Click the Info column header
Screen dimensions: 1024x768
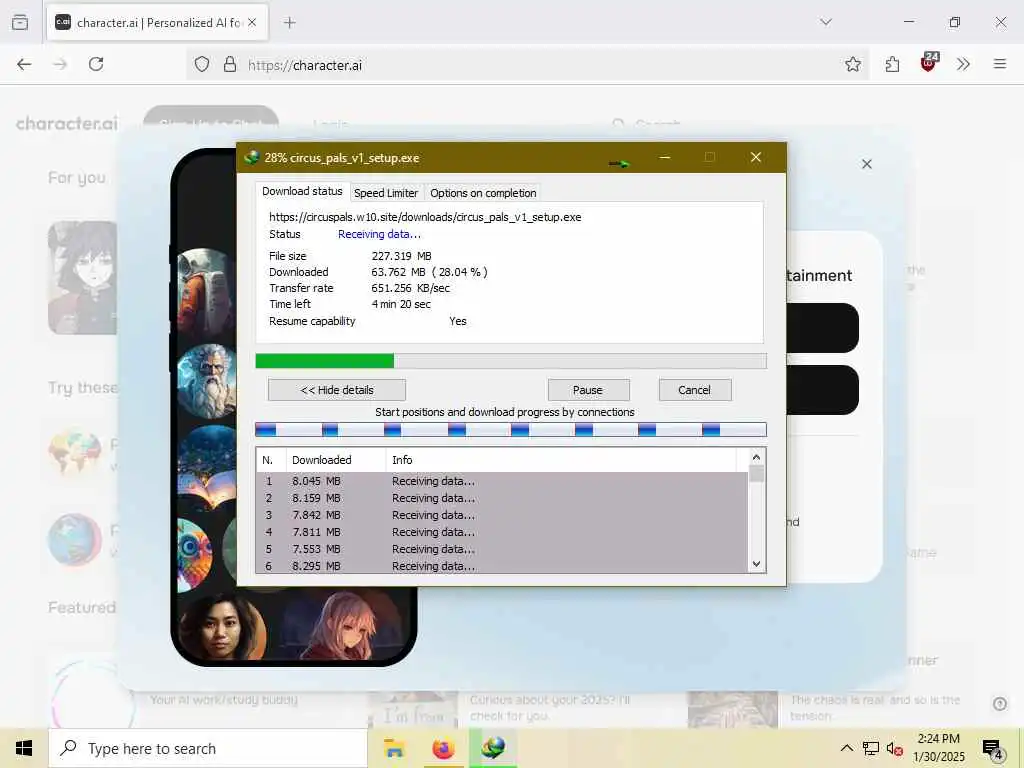tap(560, 460)
